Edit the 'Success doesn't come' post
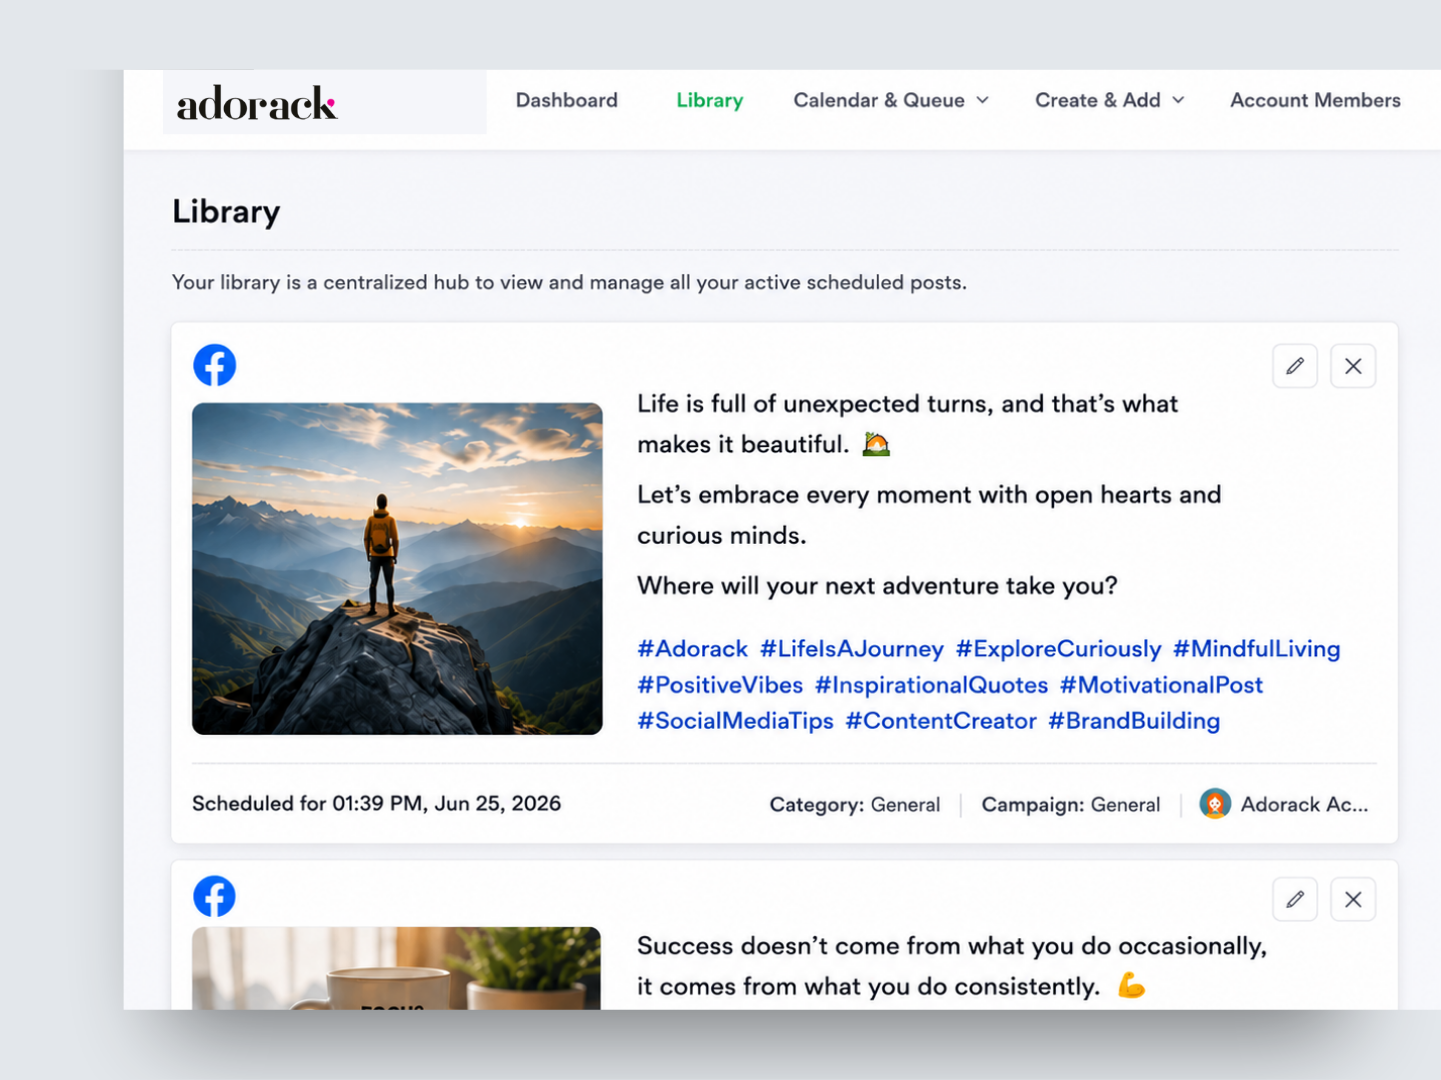Viewport: 1441px width, 1080px height. click(1295, 899)
